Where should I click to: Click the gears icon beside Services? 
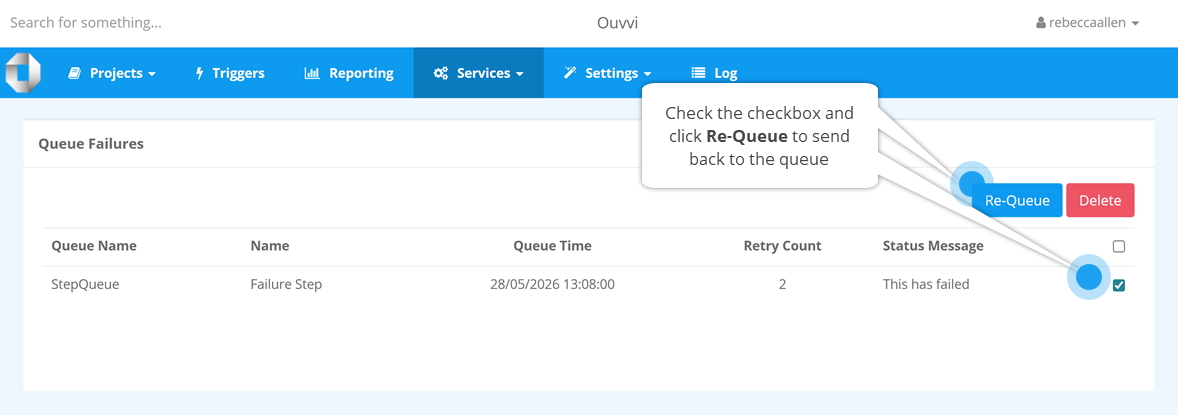click(x=441, y=73)
